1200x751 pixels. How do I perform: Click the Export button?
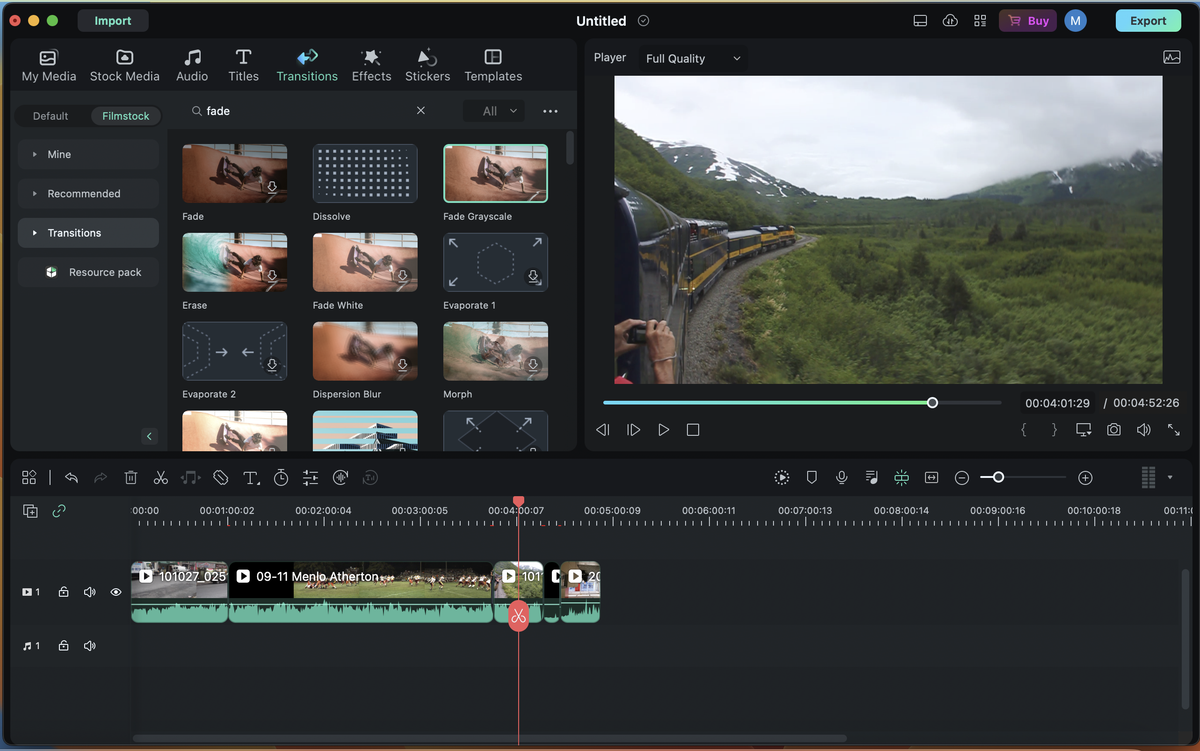1148,21
